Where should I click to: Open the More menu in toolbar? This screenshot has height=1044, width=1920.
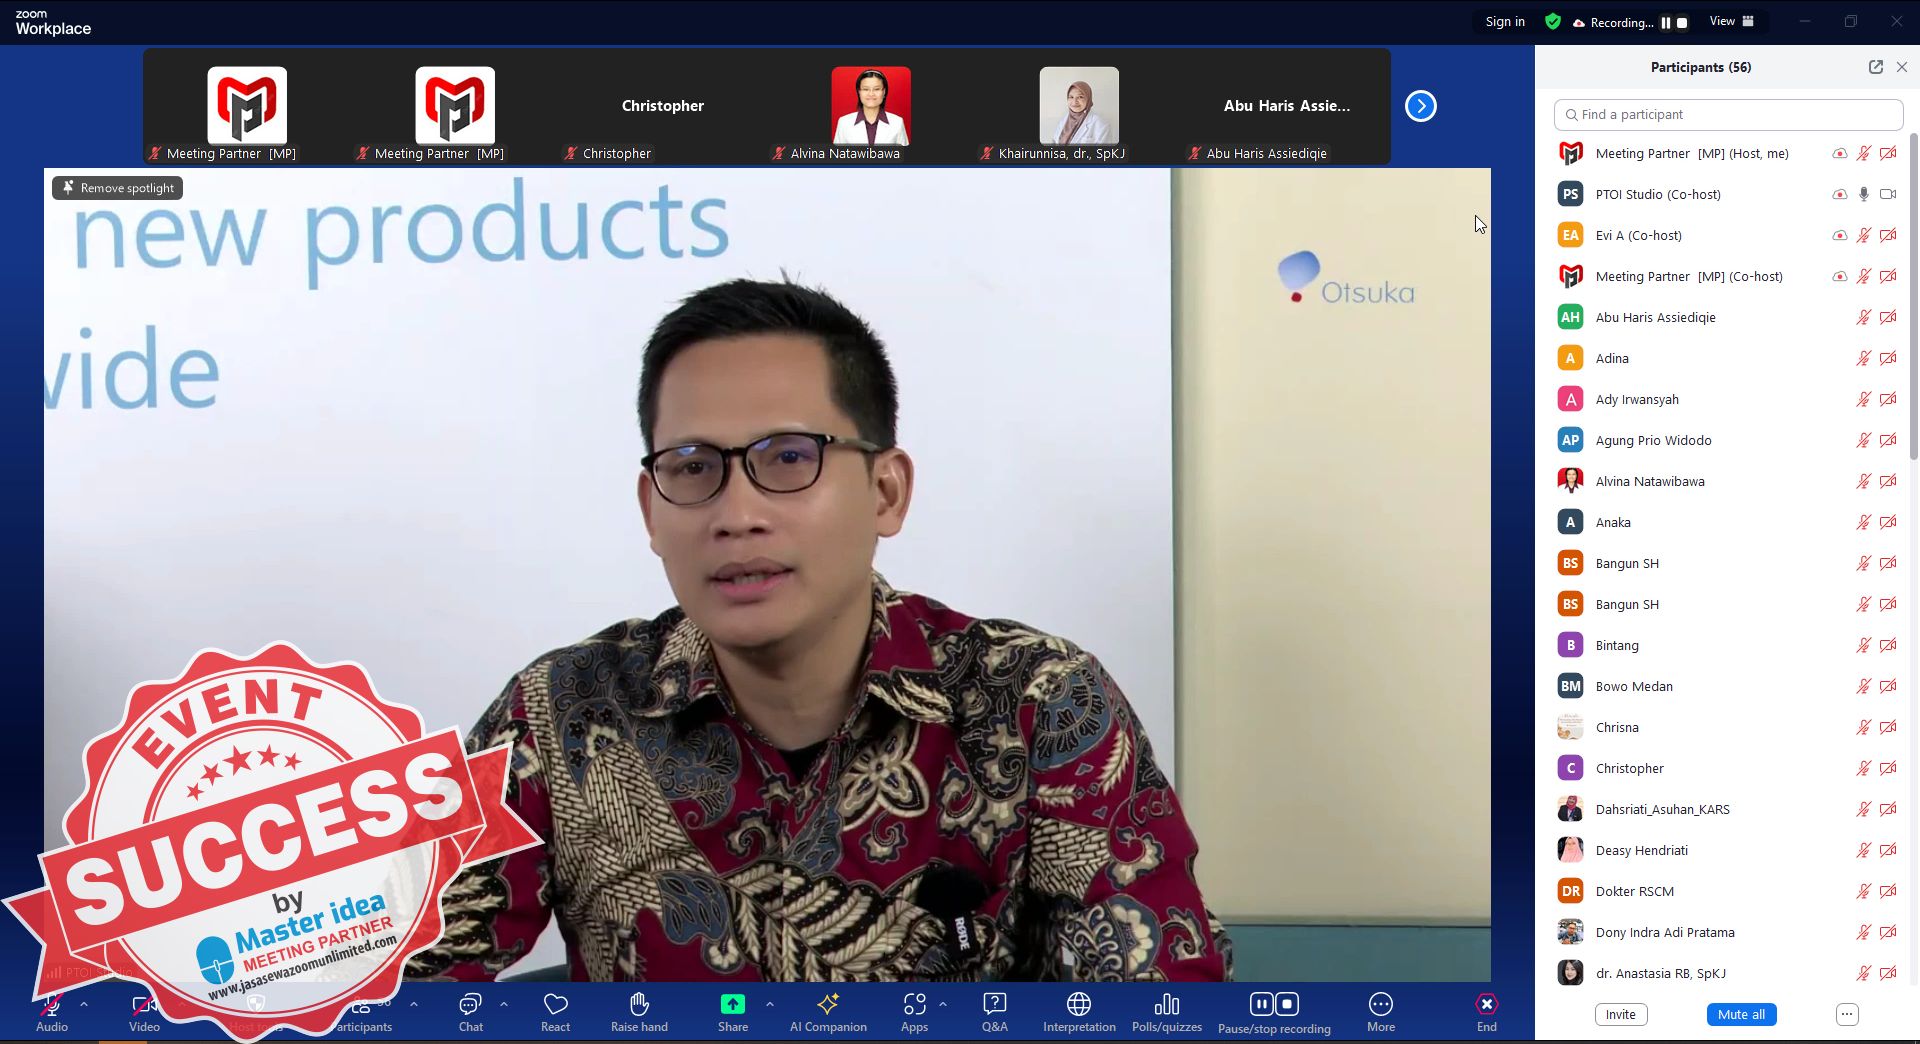tap(1380, 1011)
